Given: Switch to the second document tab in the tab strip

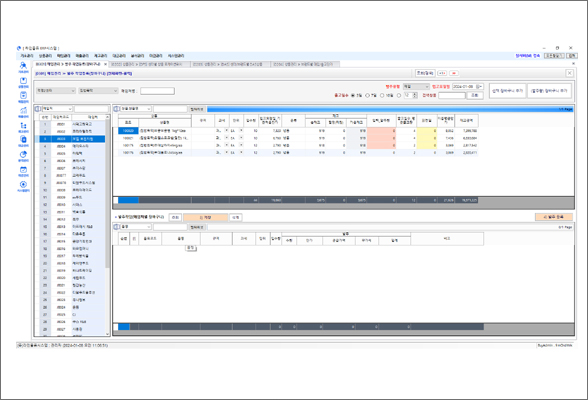Looking at the screenshot, I should point(150,64).
